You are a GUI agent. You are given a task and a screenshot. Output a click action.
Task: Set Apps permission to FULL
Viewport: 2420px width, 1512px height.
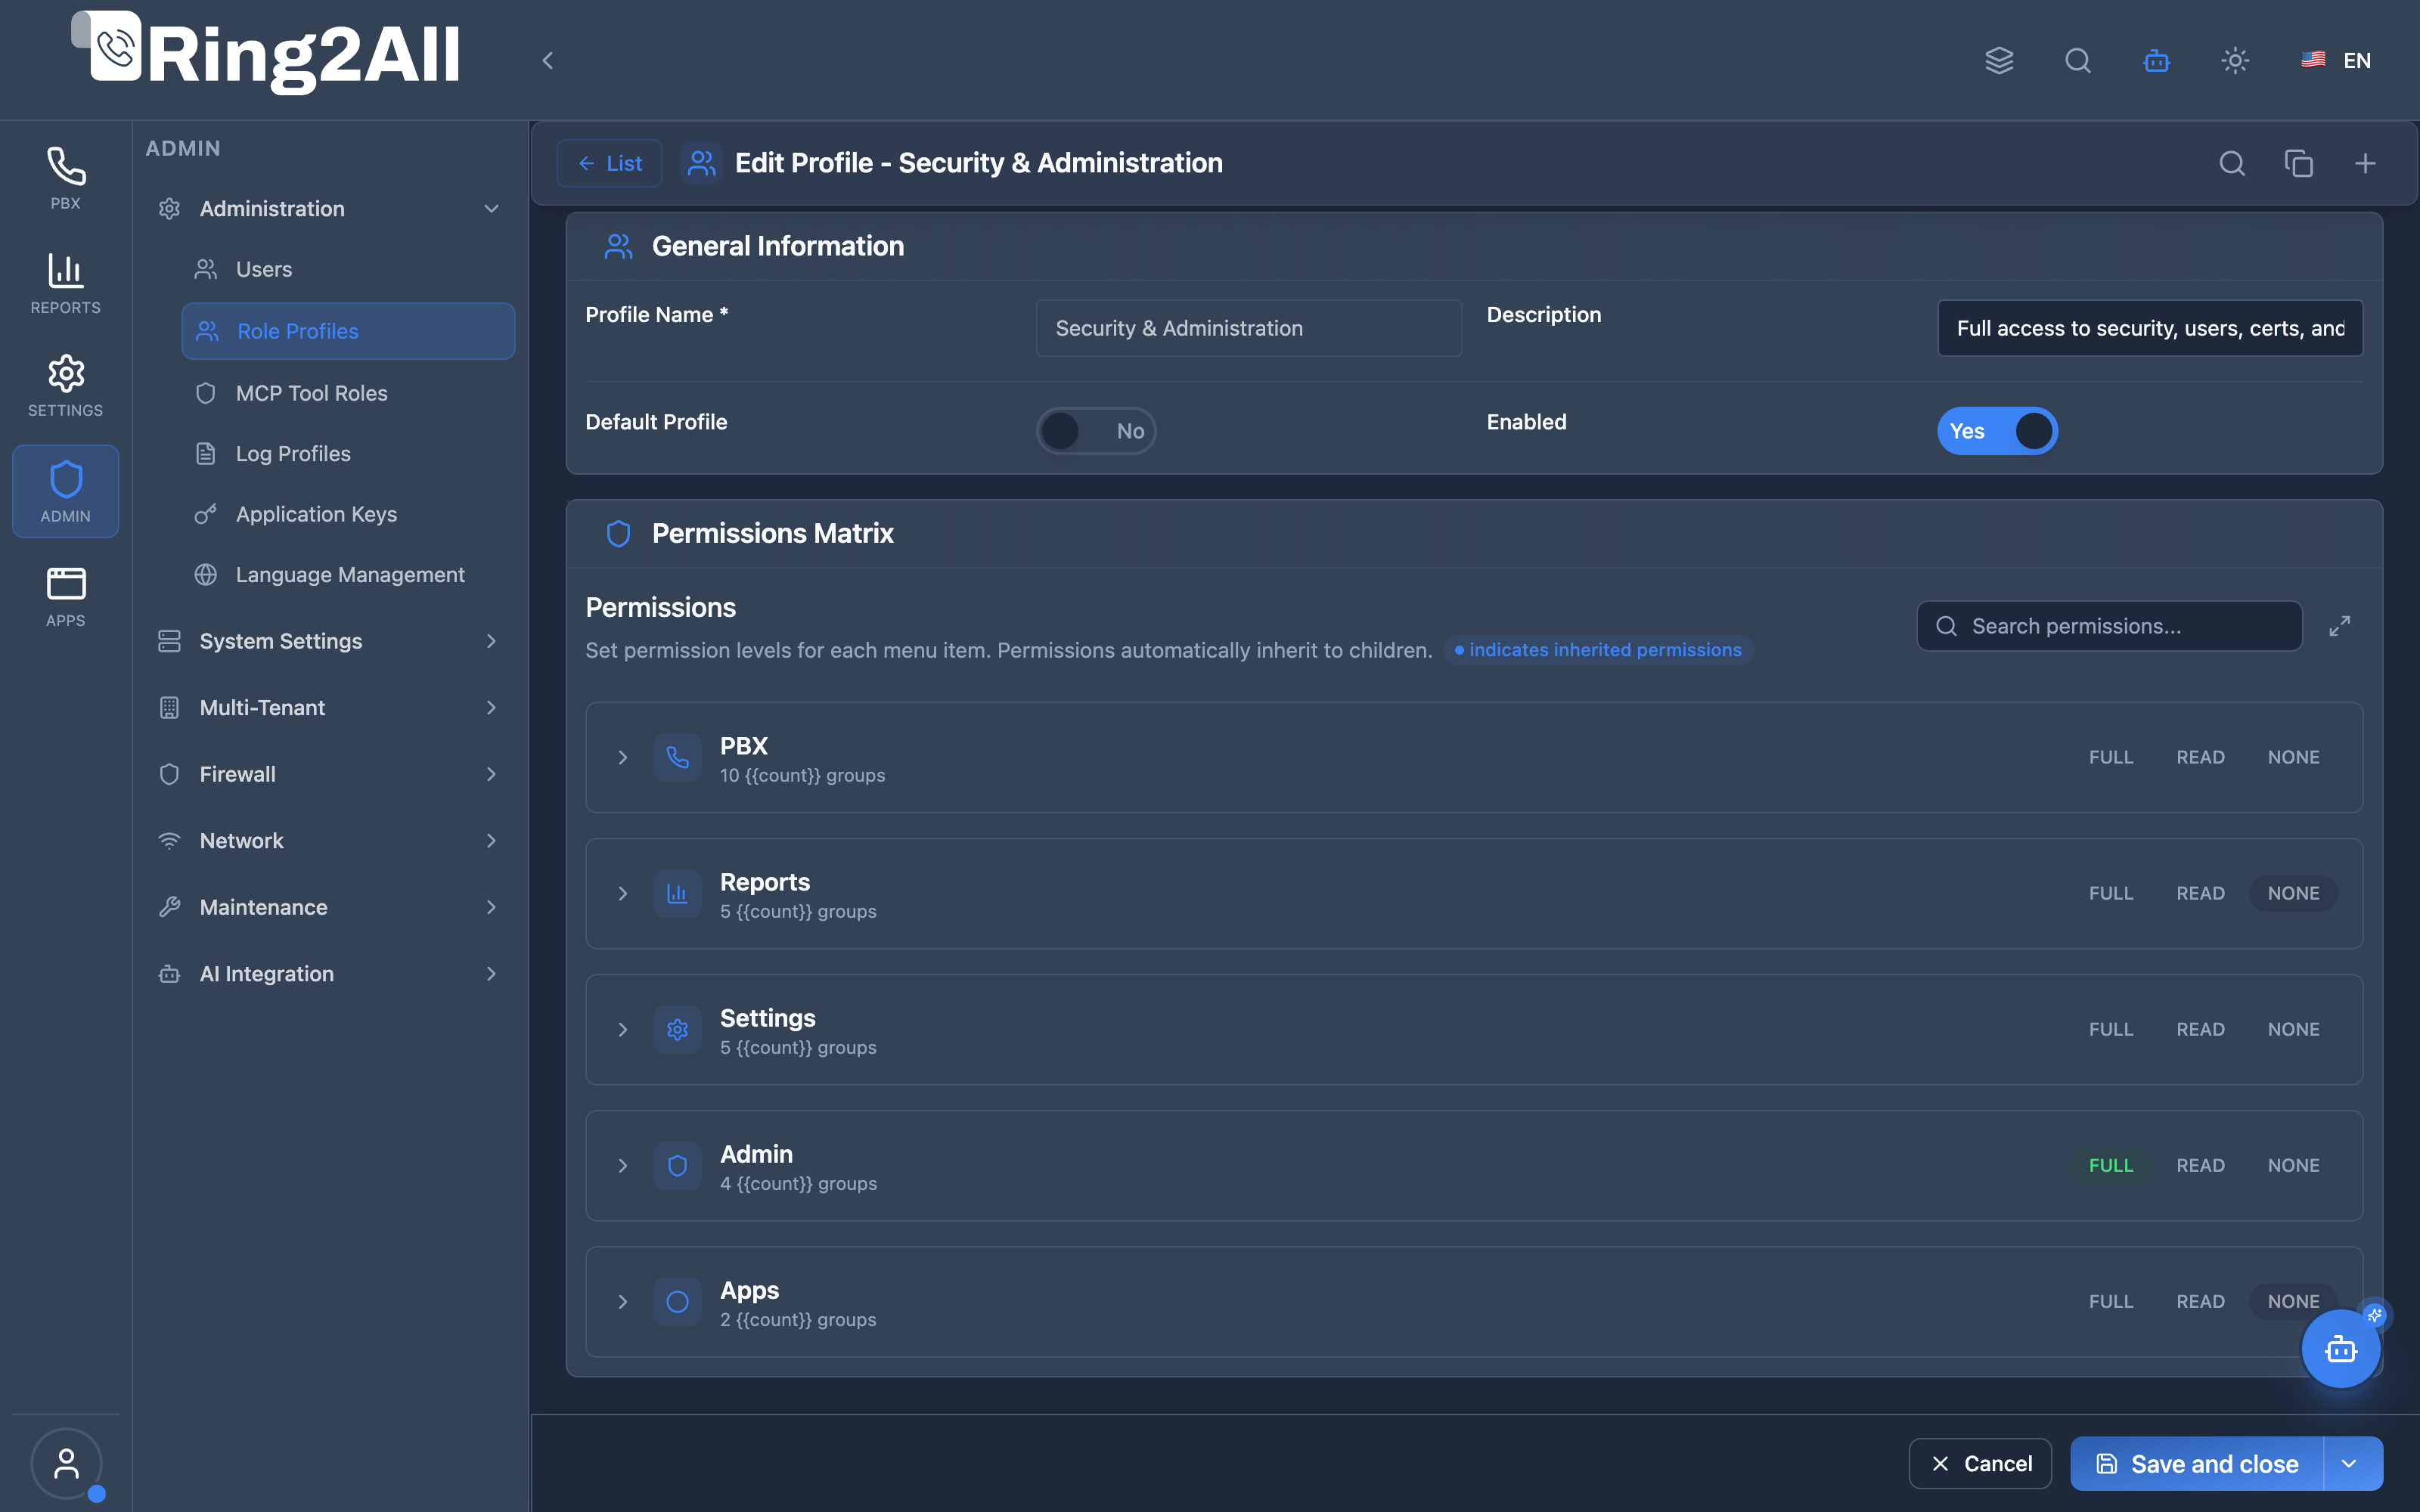[x=2111, y=1301]
